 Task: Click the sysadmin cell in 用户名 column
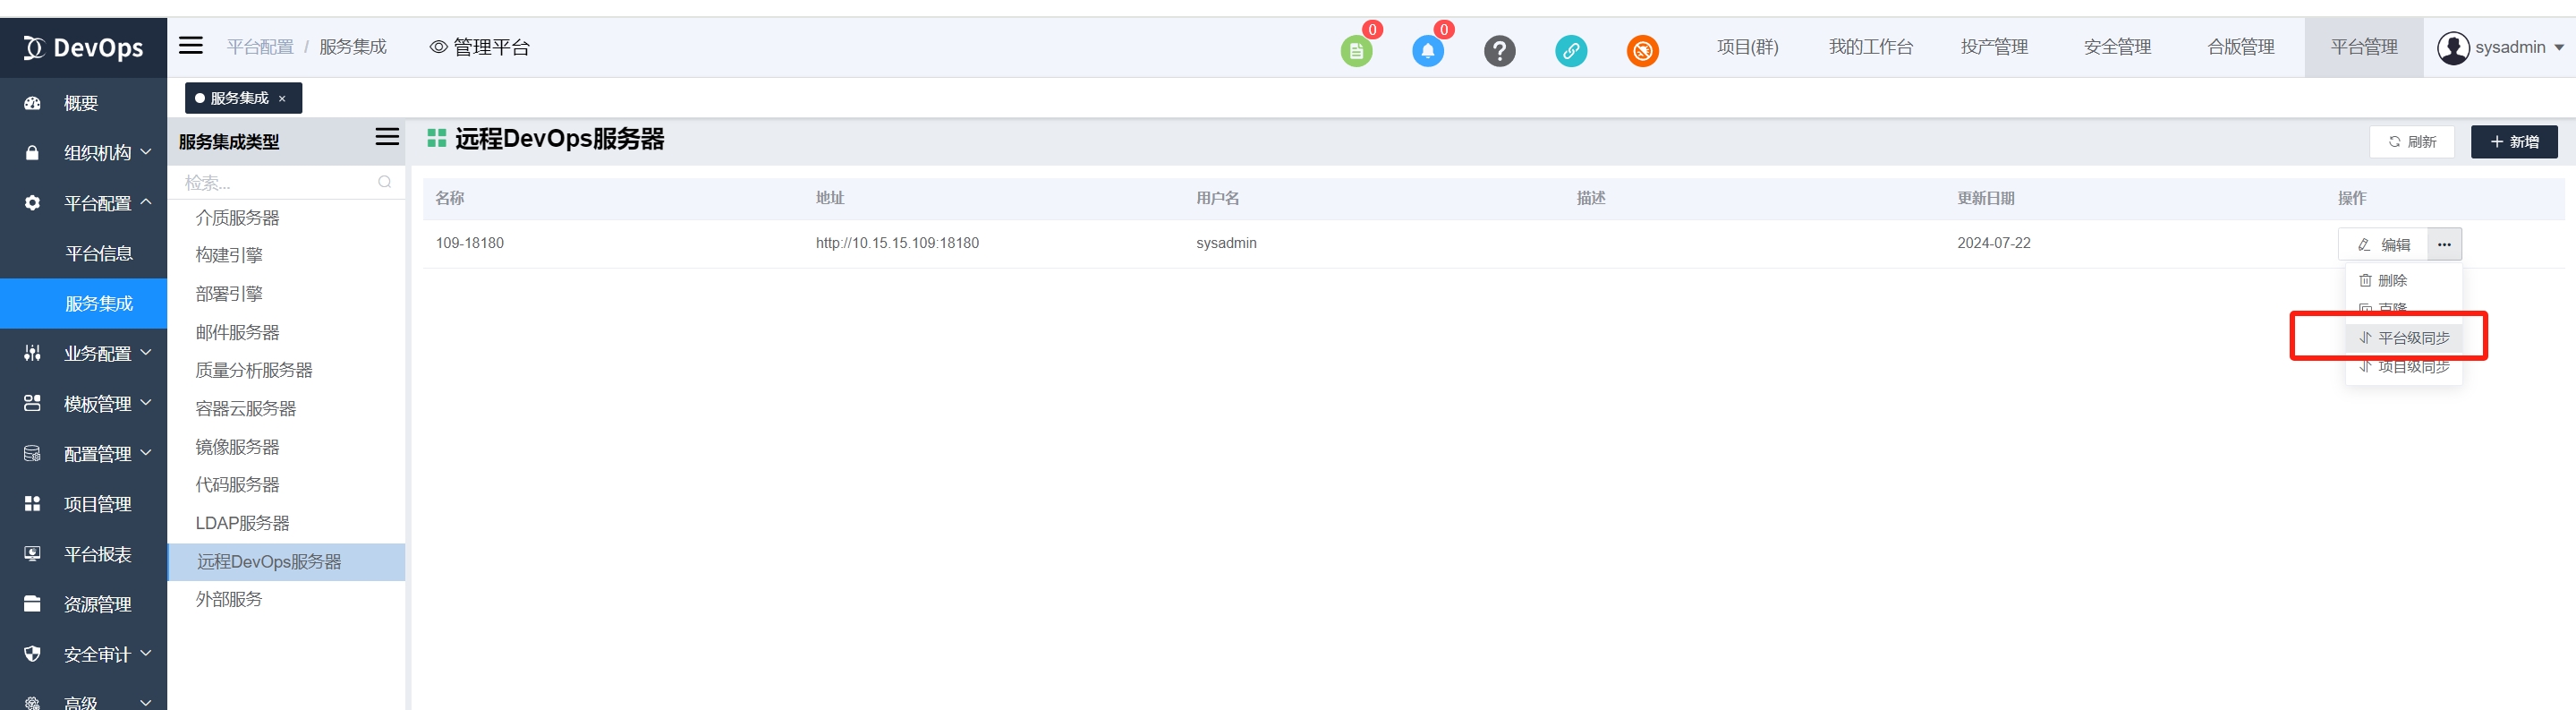click(1226, 243)
